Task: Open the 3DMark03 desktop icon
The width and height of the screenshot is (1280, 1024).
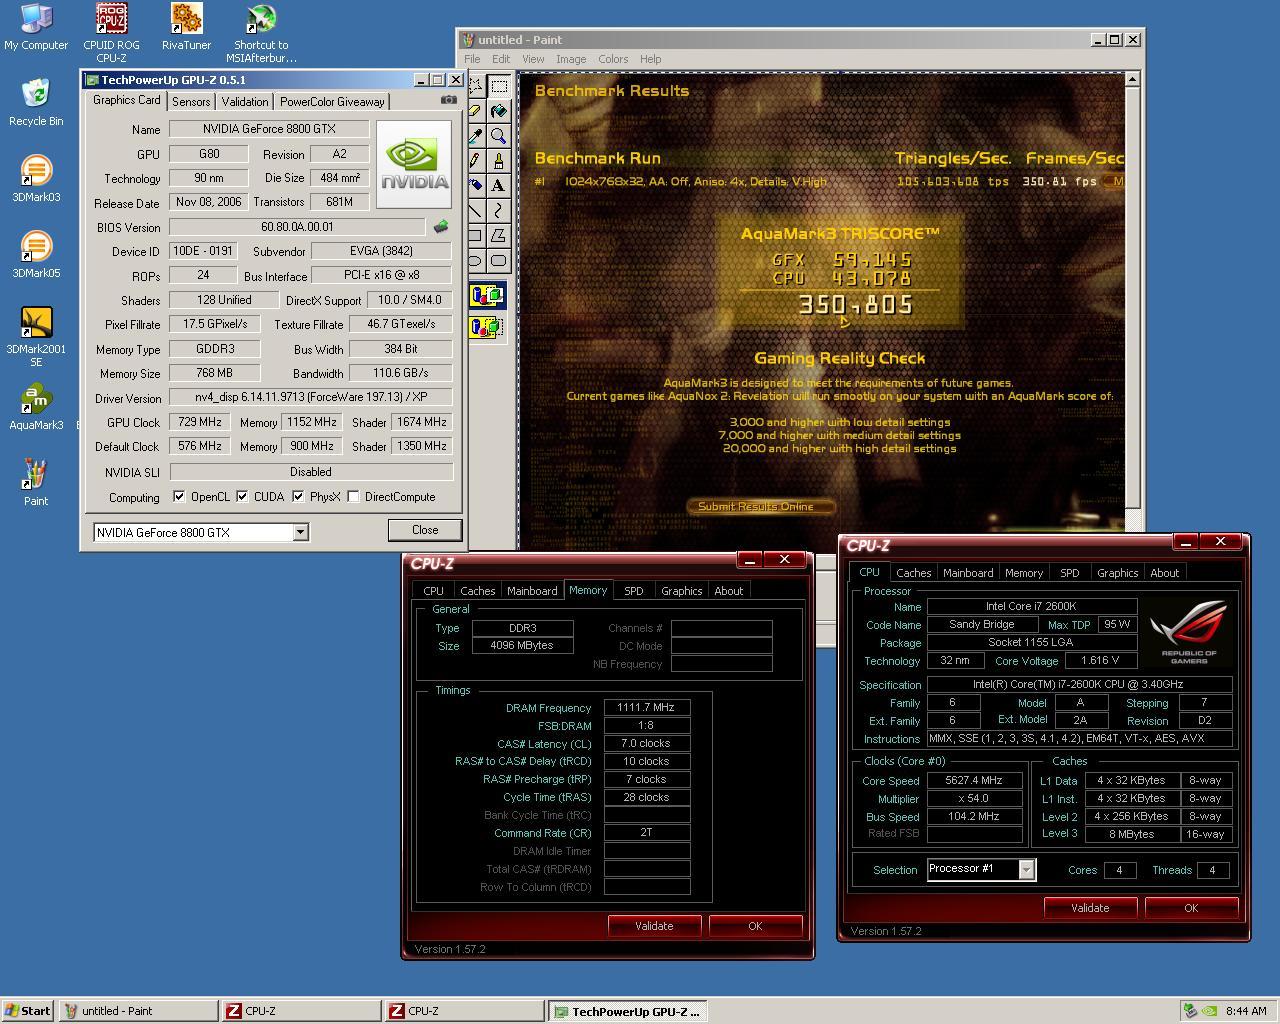Action: coord(36,179)
